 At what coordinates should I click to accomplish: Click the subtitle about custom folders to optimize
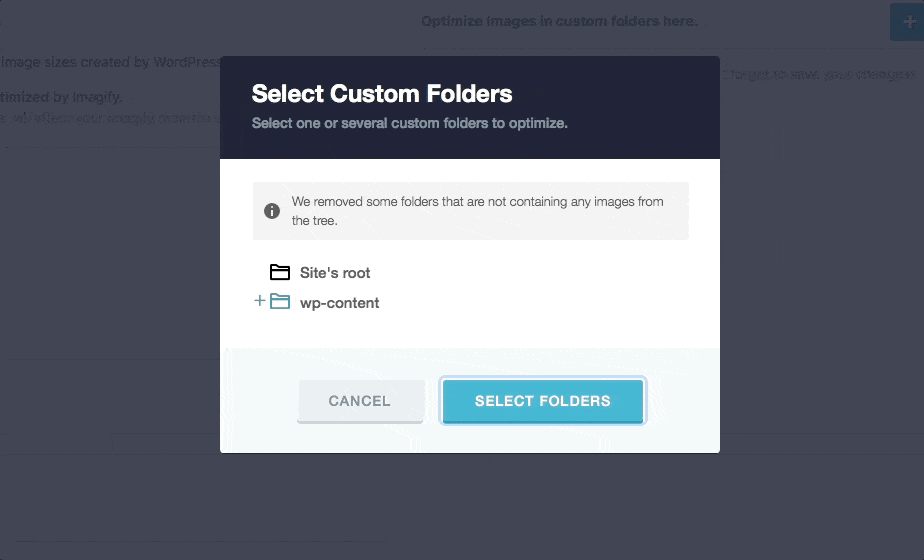click(409, 124)
